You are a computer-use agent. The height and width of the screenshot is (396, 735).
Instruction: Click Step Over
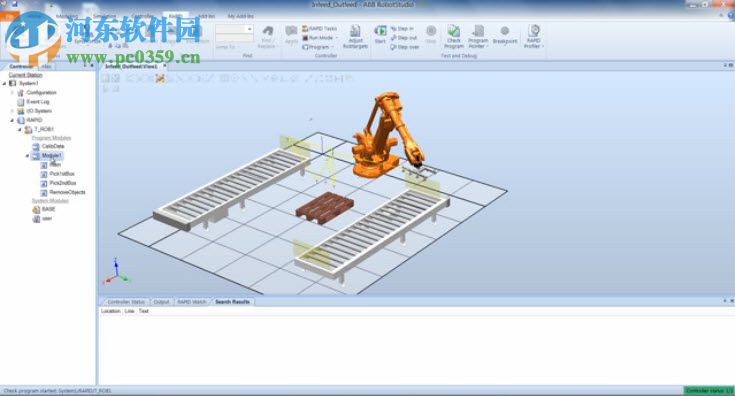pos(405,47)
